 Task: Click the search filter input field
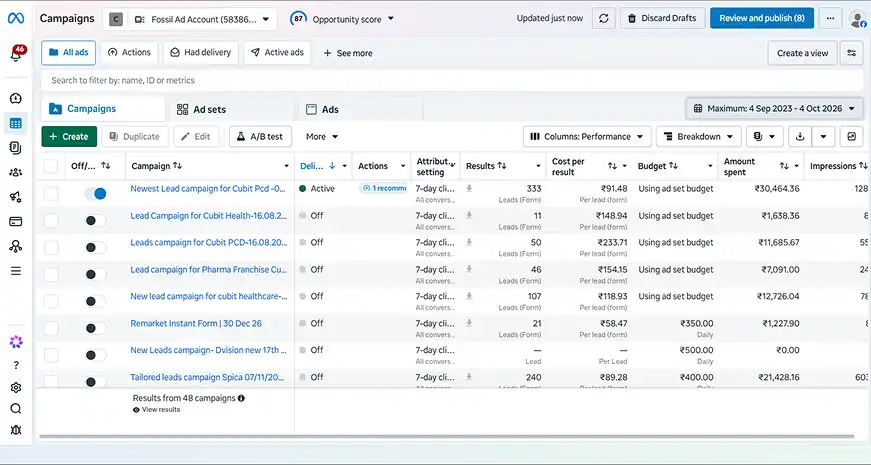(x=452, y=81)
